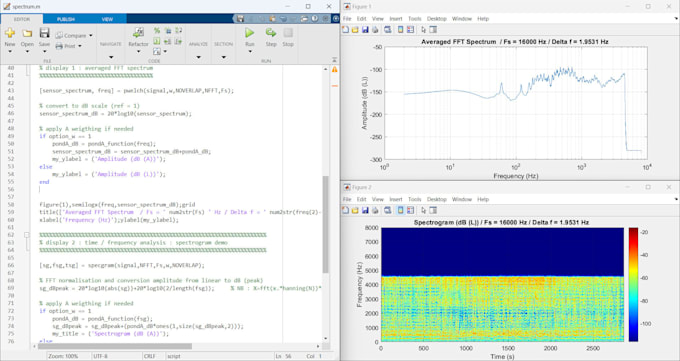The image size is (680, 361).
Task: Click Zoom: 100% in status bar
Action: [x=63, y=356]
